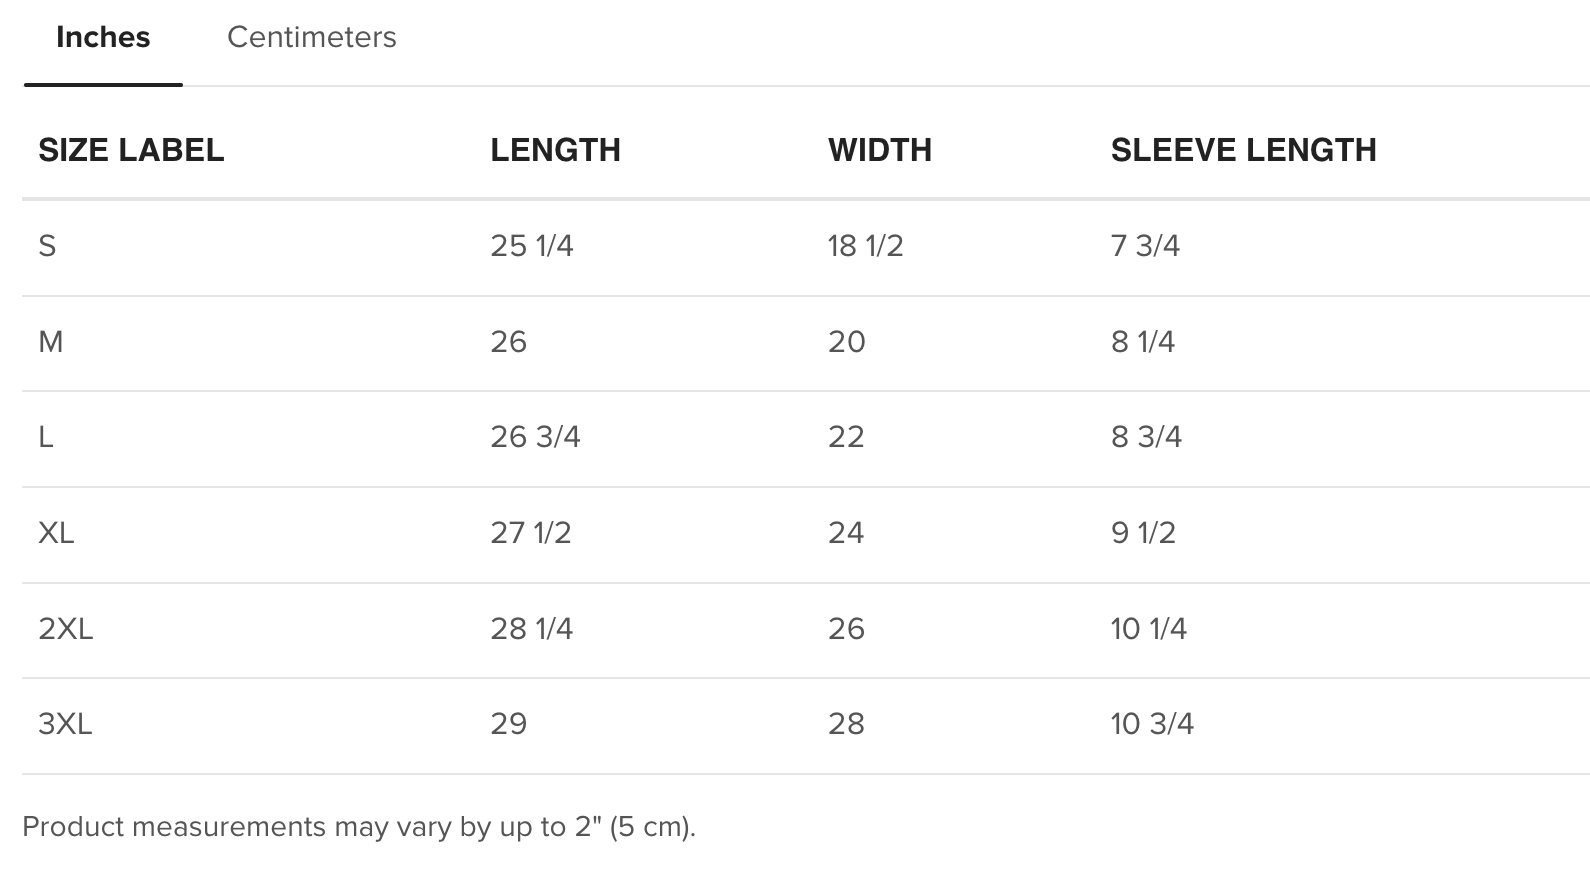The image size is (1590, 878).
Task: Switch to the Centimeters tab
Action: coord(311,38)
